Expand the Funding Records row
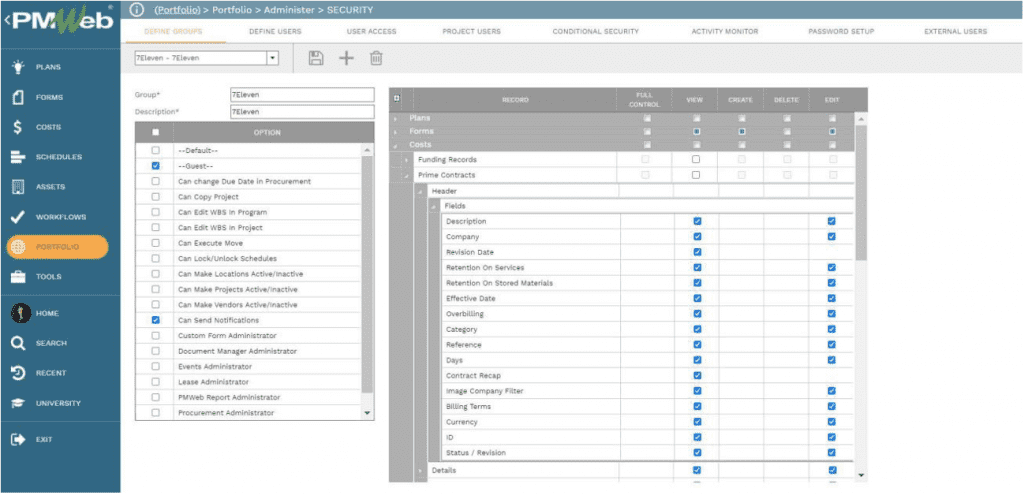The width and height of the screenshot is (1024, 495). (x=406, y=159)
